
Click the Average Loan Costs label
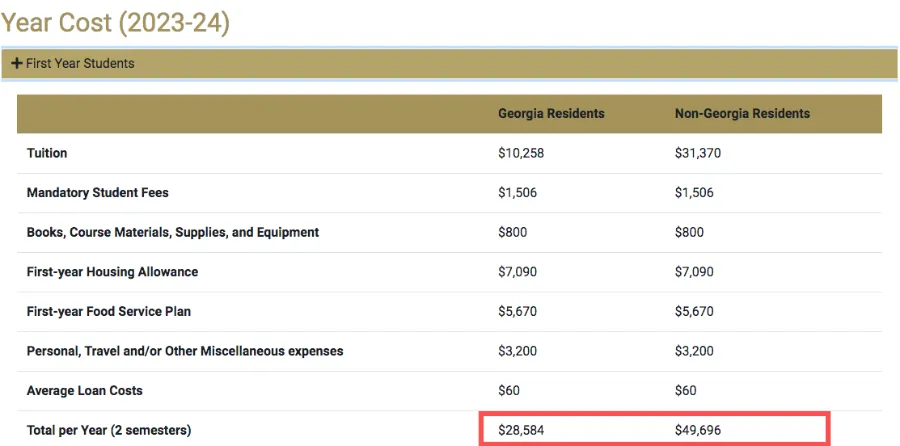[85, 390]
